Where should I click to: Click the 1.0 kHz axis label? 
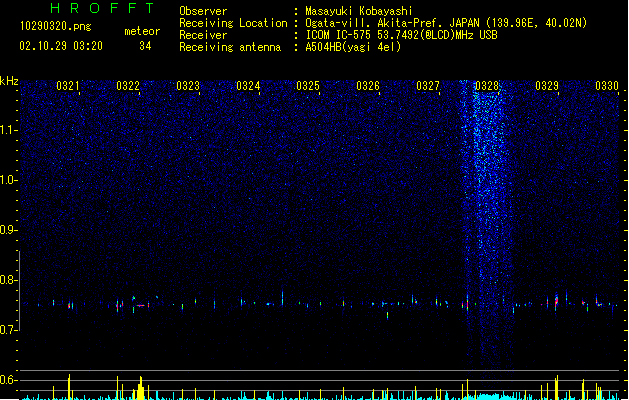tap(8, 180)
